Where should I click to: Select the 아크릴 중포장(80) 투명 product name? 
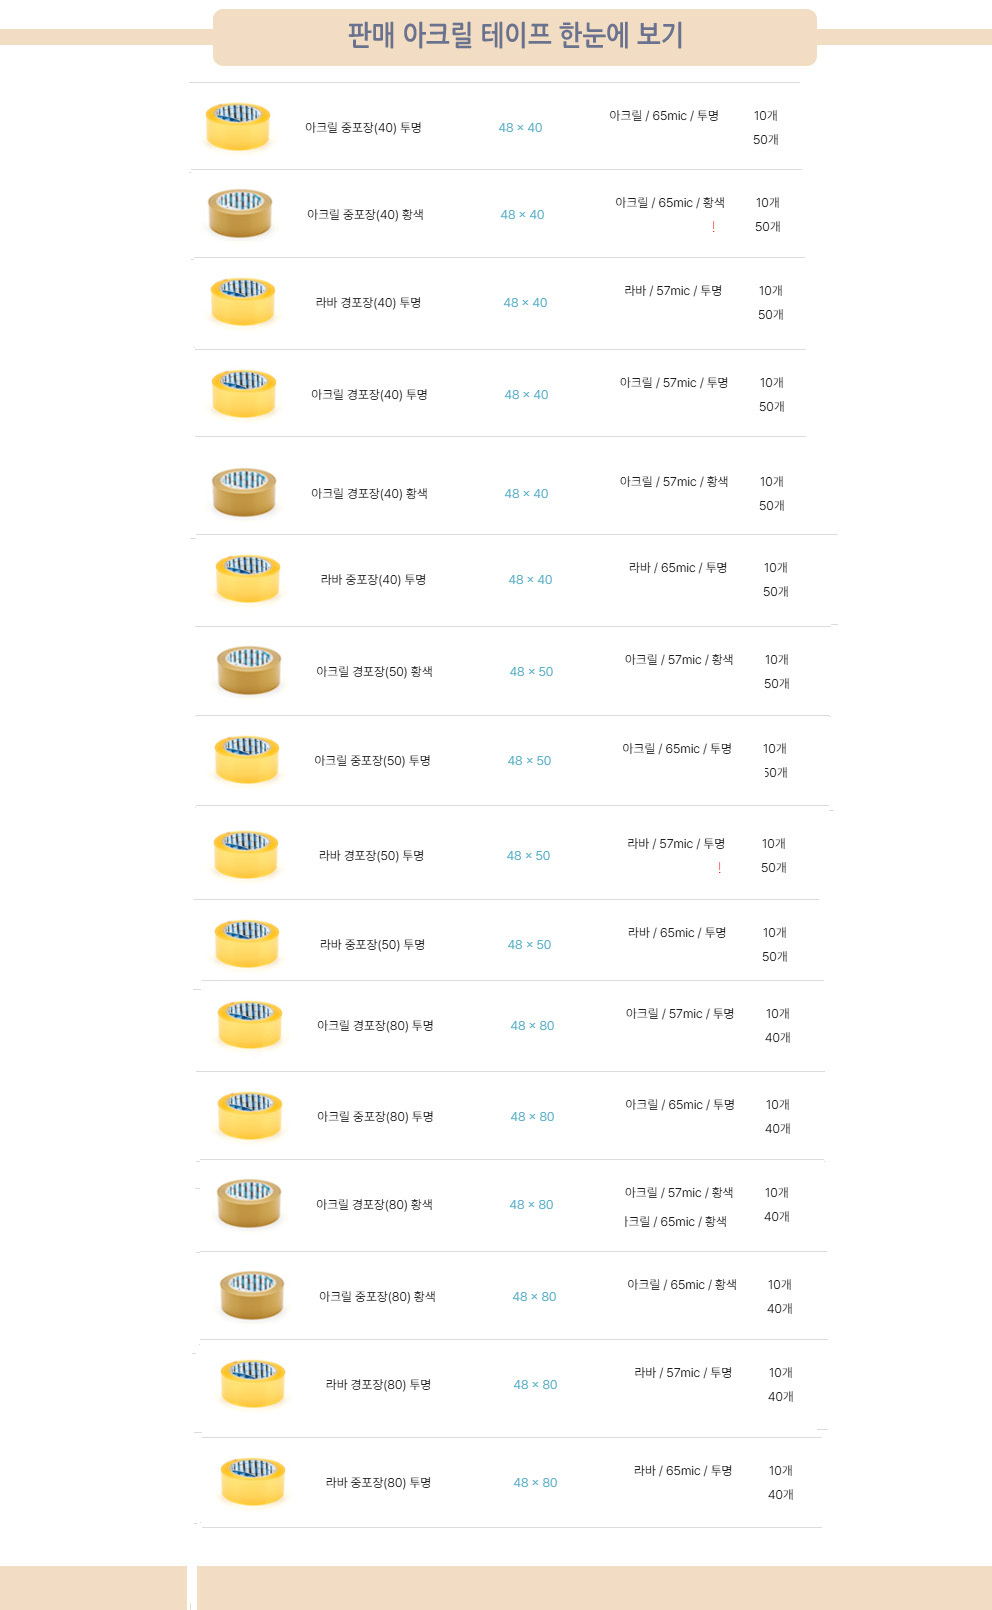(375, 1117)
